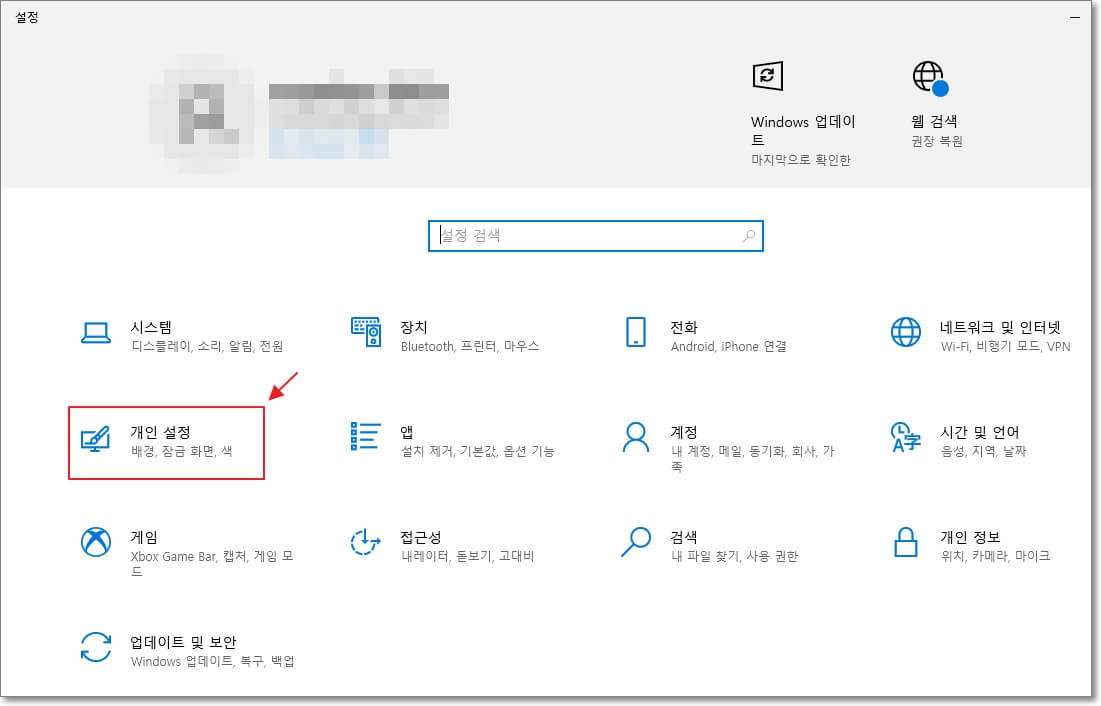This screenshot has width=1101, height=706.
Task: Open 장치 settings via the keyboard icon
Action: coord(366,331)
